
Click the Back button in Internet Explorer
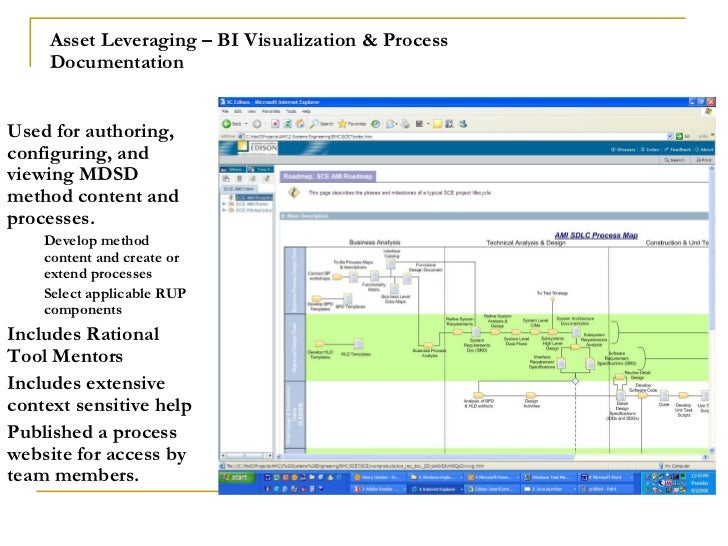(x=232, y=124)
